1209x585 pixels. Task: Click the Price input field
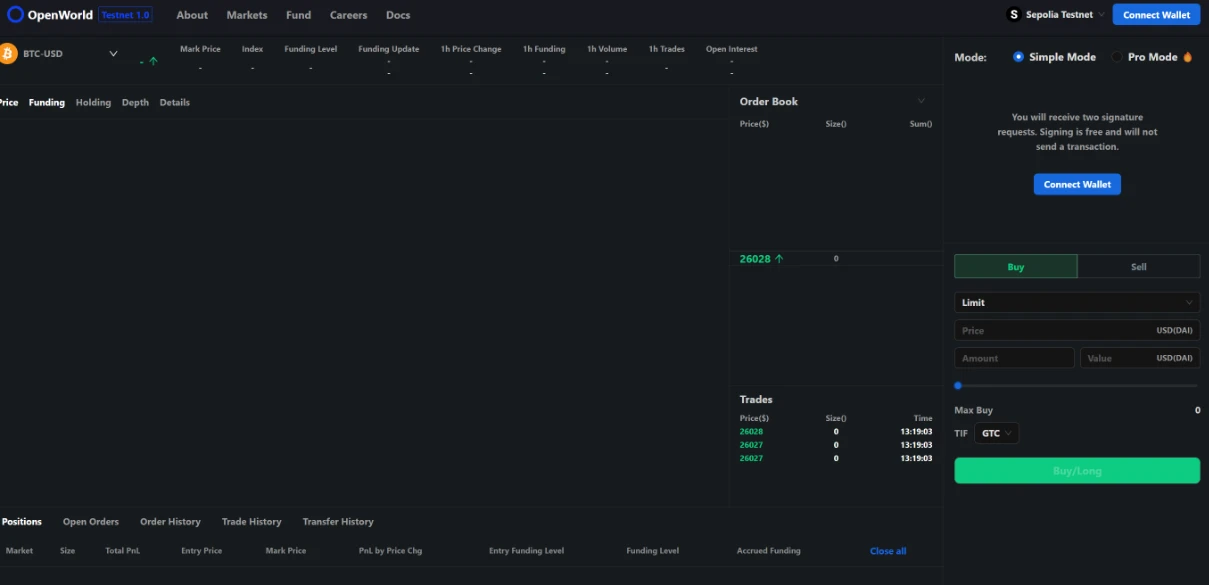(1050, 330)
